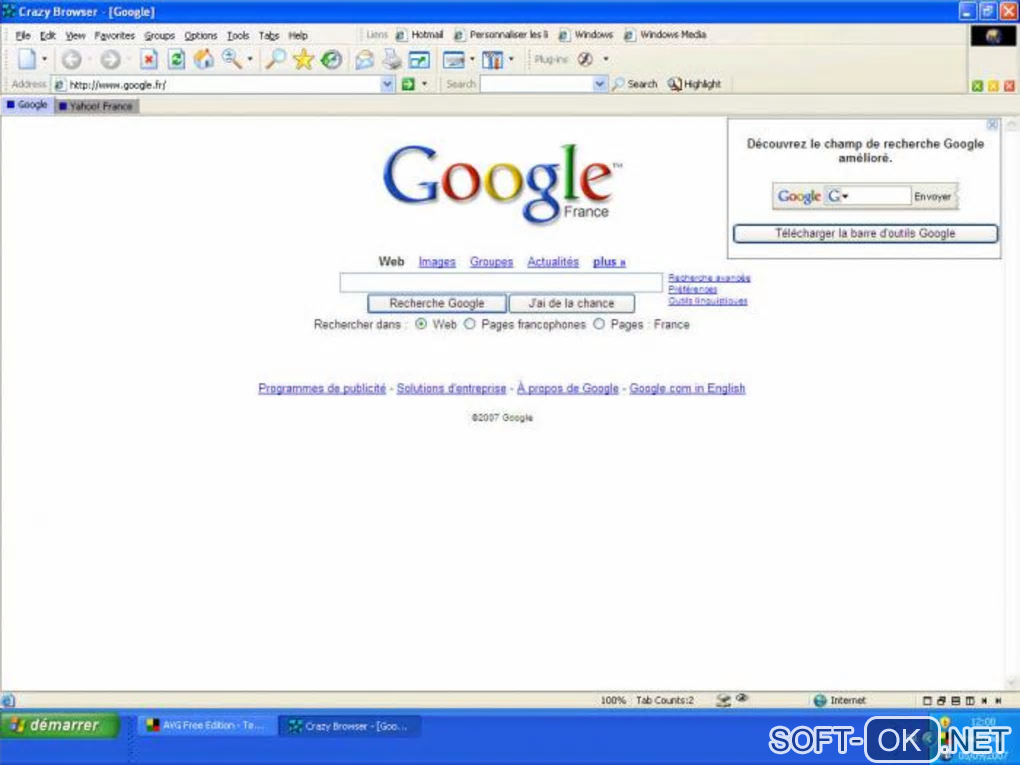Expand the tools panel dropdown arrow
Screen dimensions: 1020x765
pyautogui.click(x=511, y=59)
